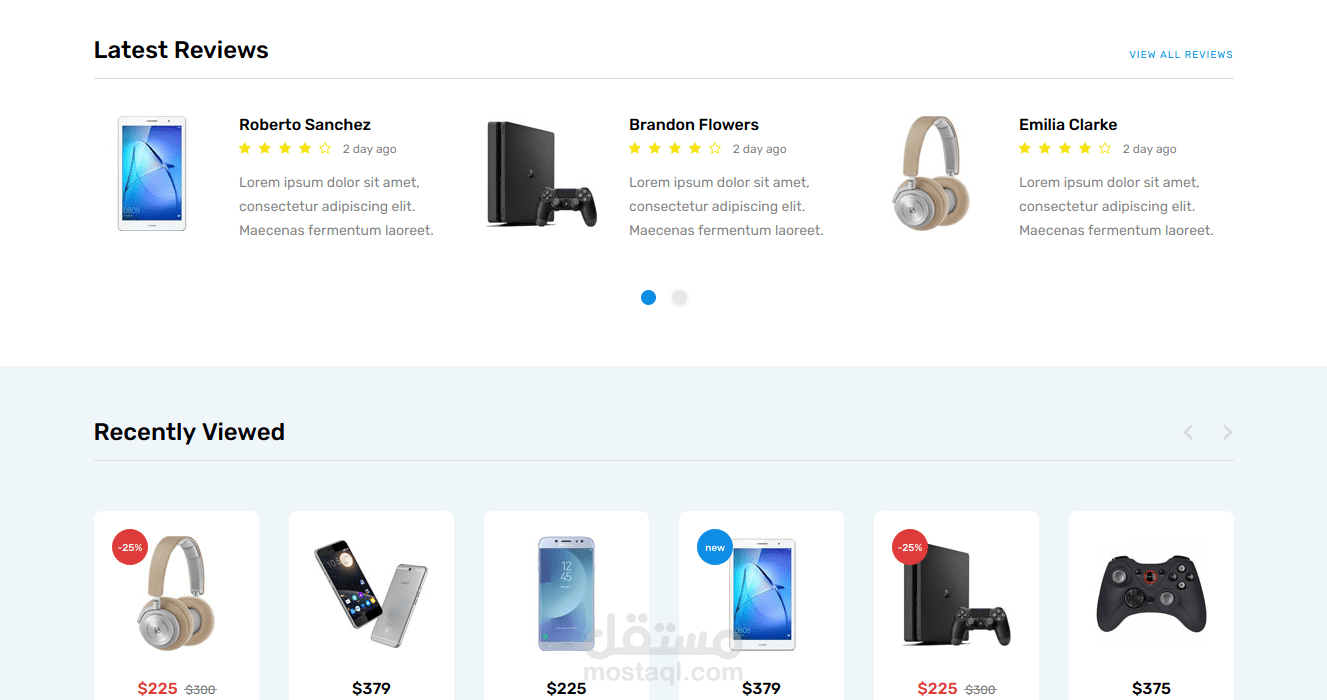
Task: Open the black game controller product priced $375
Action: (1151, 606)
